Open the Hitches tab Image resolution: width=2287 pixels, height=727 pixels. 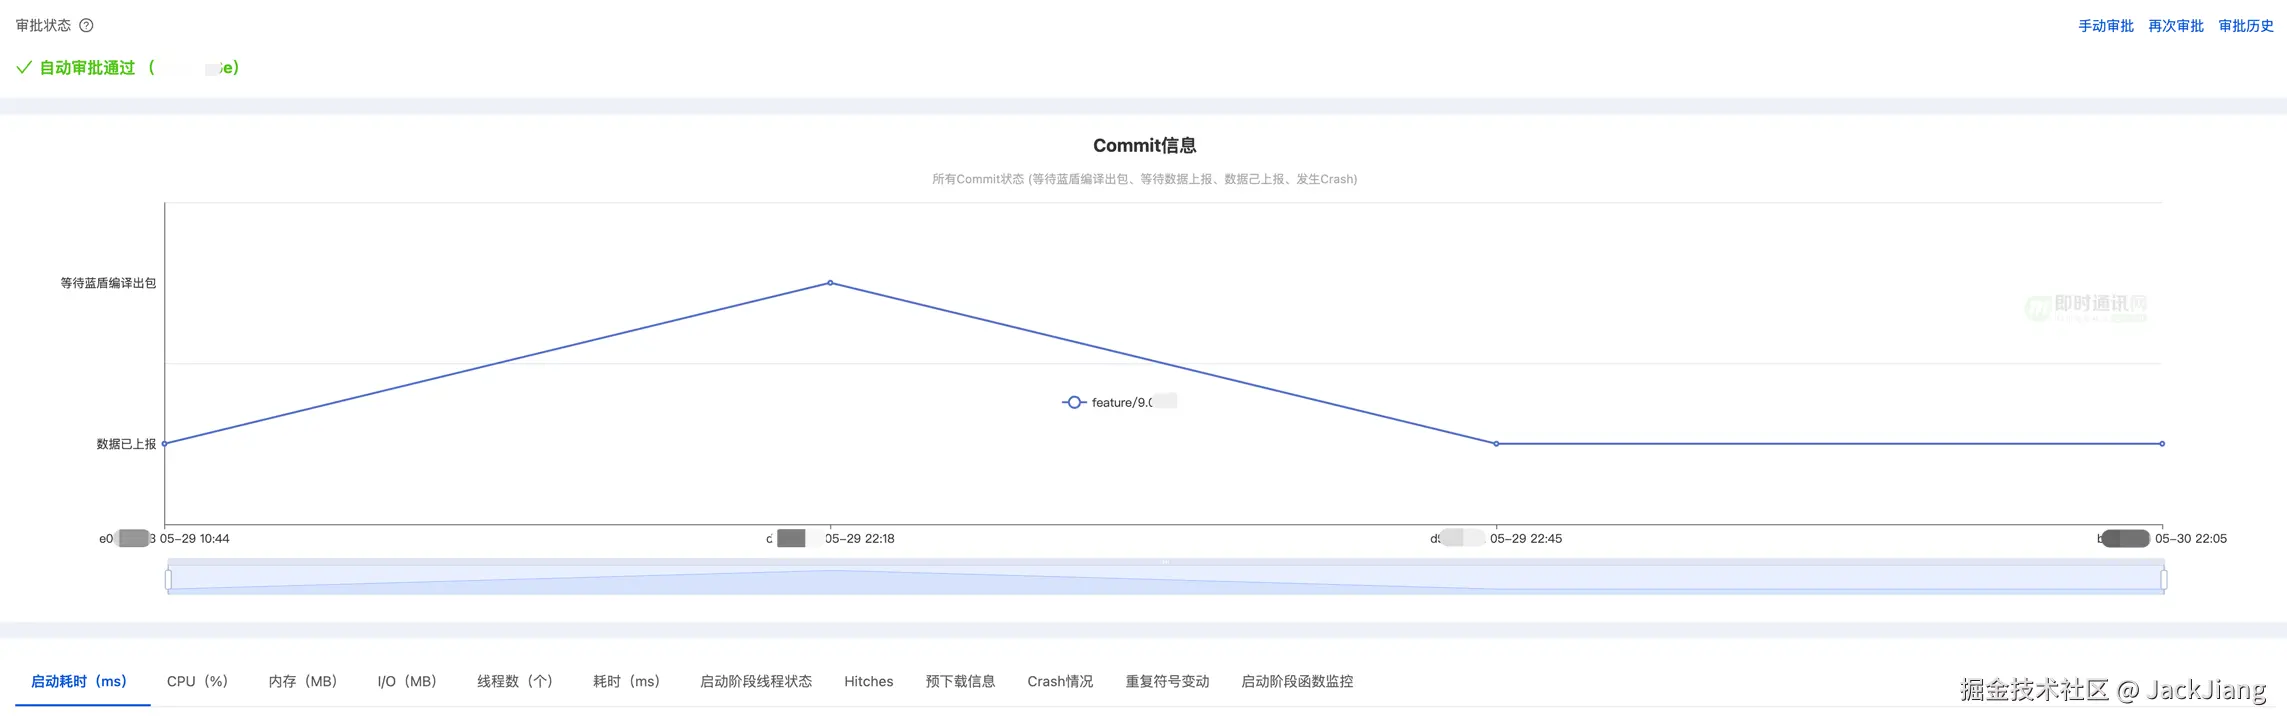click(868, 681)
